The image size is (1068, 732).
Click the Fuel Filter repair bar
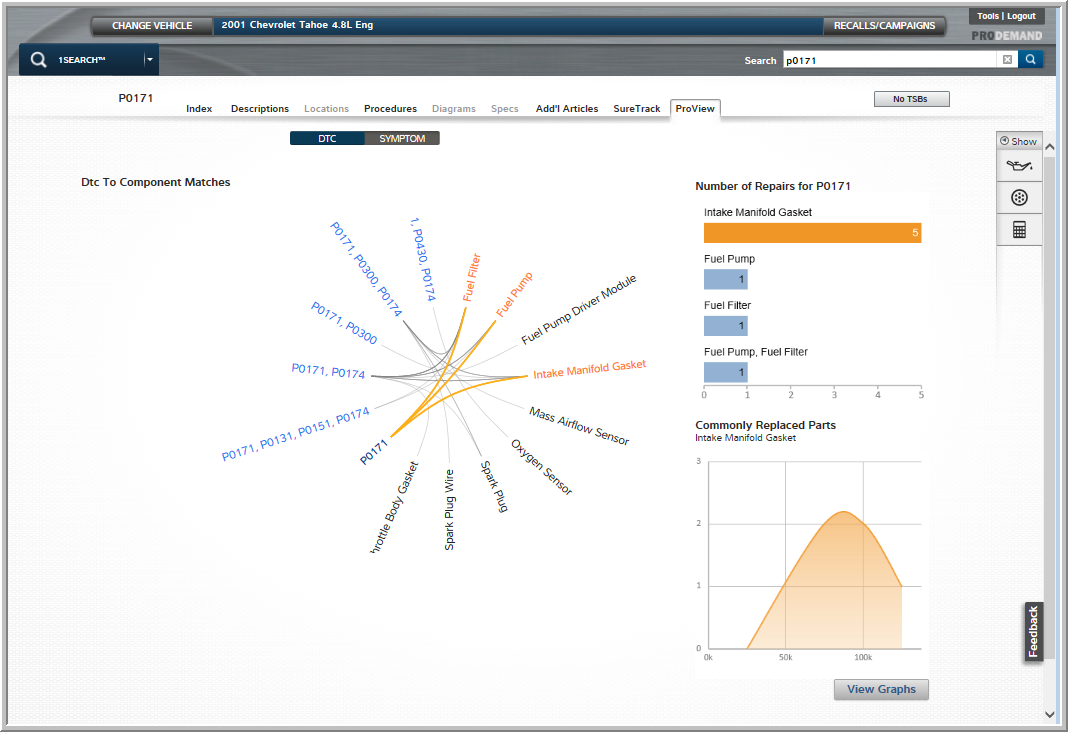click(726, 326)
